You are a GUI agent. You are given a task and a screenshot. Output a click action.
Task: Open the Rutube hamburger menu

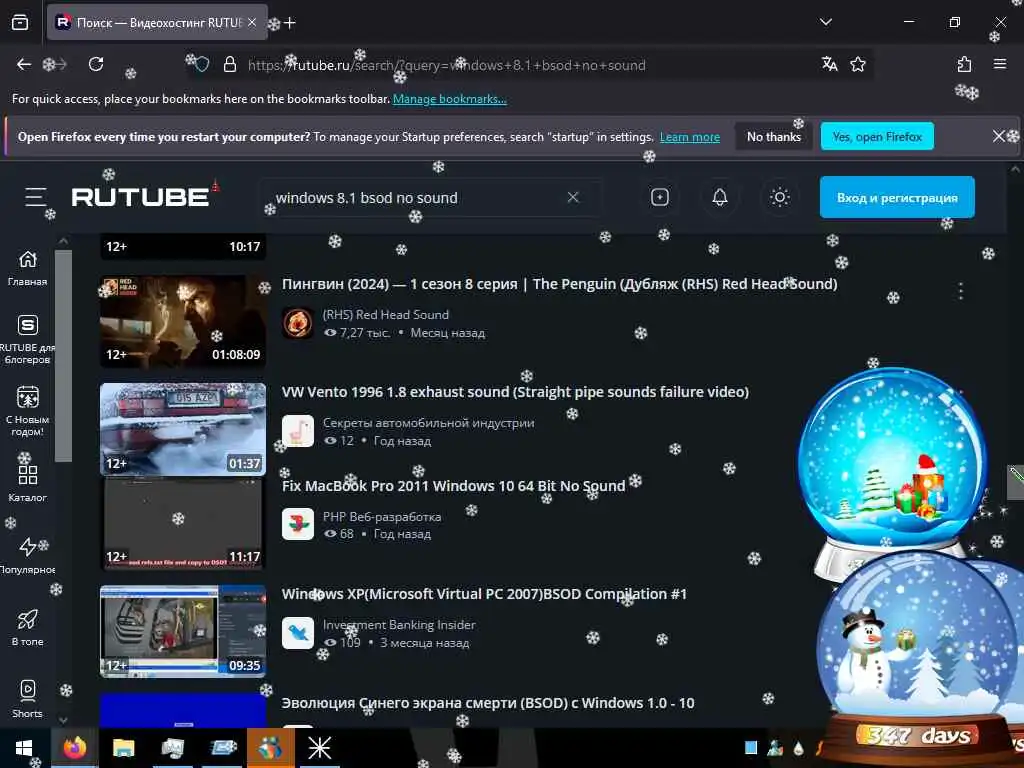[x=35, y=197]
